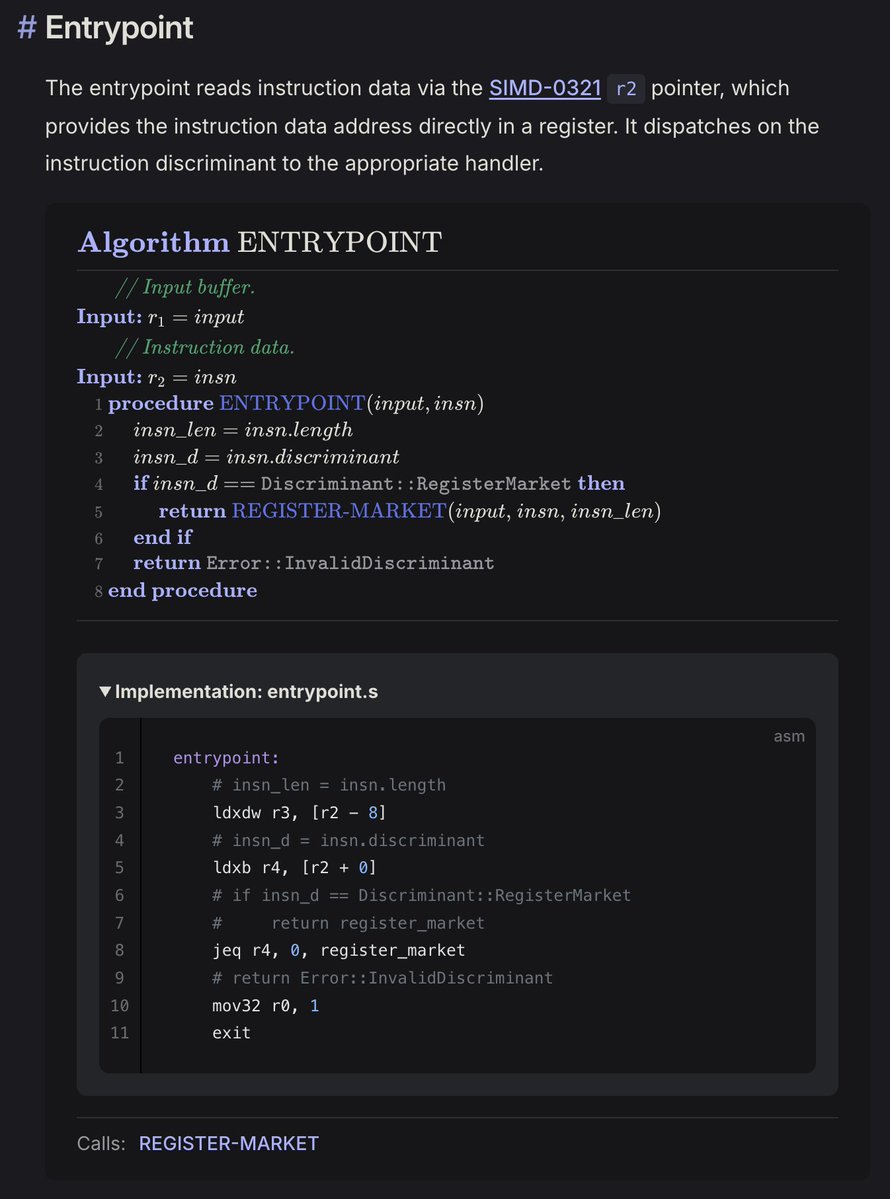Click the "// Instruction data." comment
The width and height of the screenshot is (890, 1199).
(205, 347)
